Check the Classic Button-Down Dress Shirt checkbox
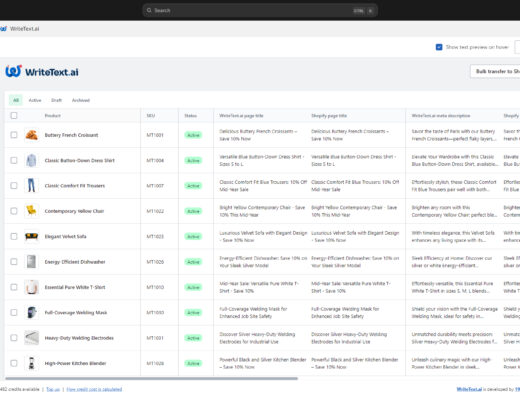 point(14,160)
